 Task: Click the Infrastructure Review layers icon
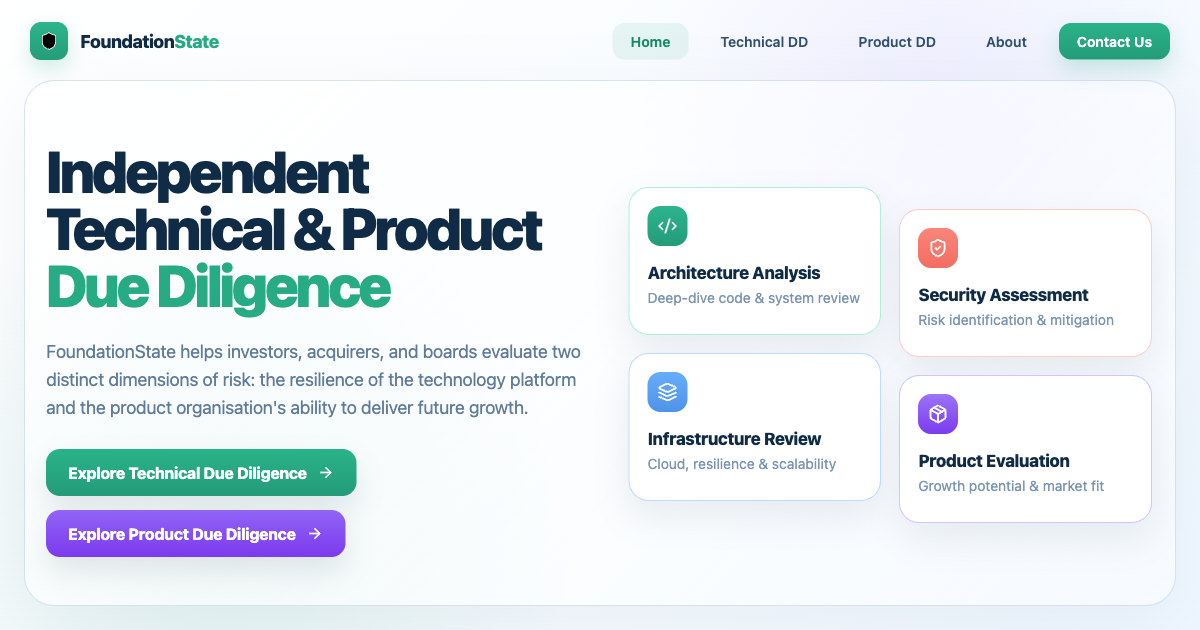(x=667, y=392)
